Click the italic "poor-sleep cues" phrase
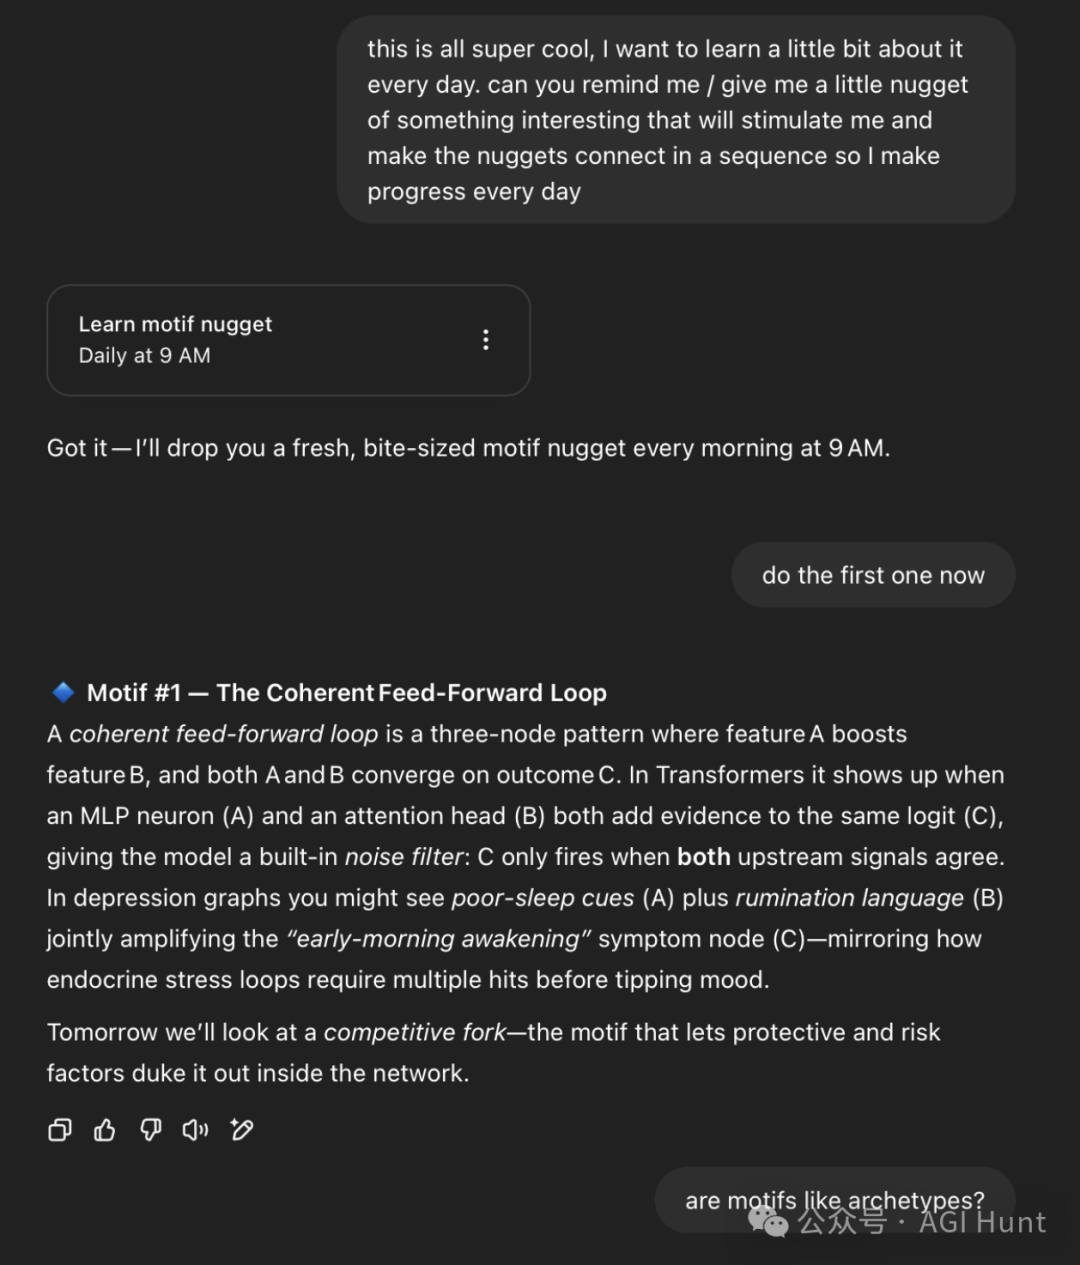1080x1265 pixels. 543,898
